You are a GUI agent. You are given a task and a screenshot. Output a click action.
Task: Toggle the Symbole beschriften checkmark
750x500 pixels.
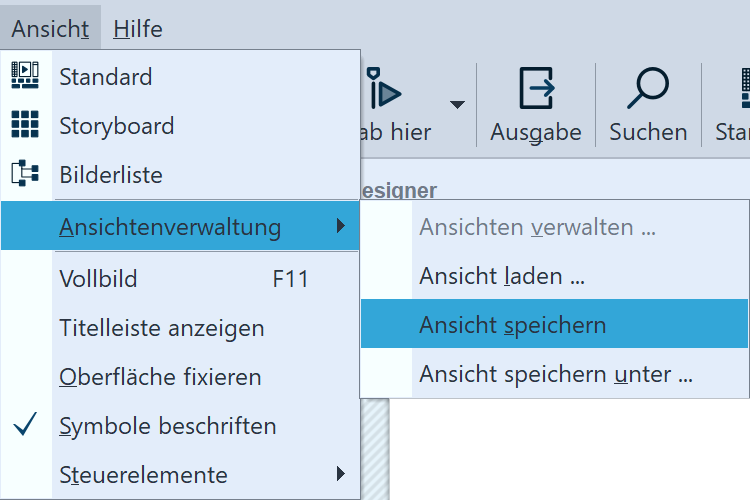pos(26,426)
